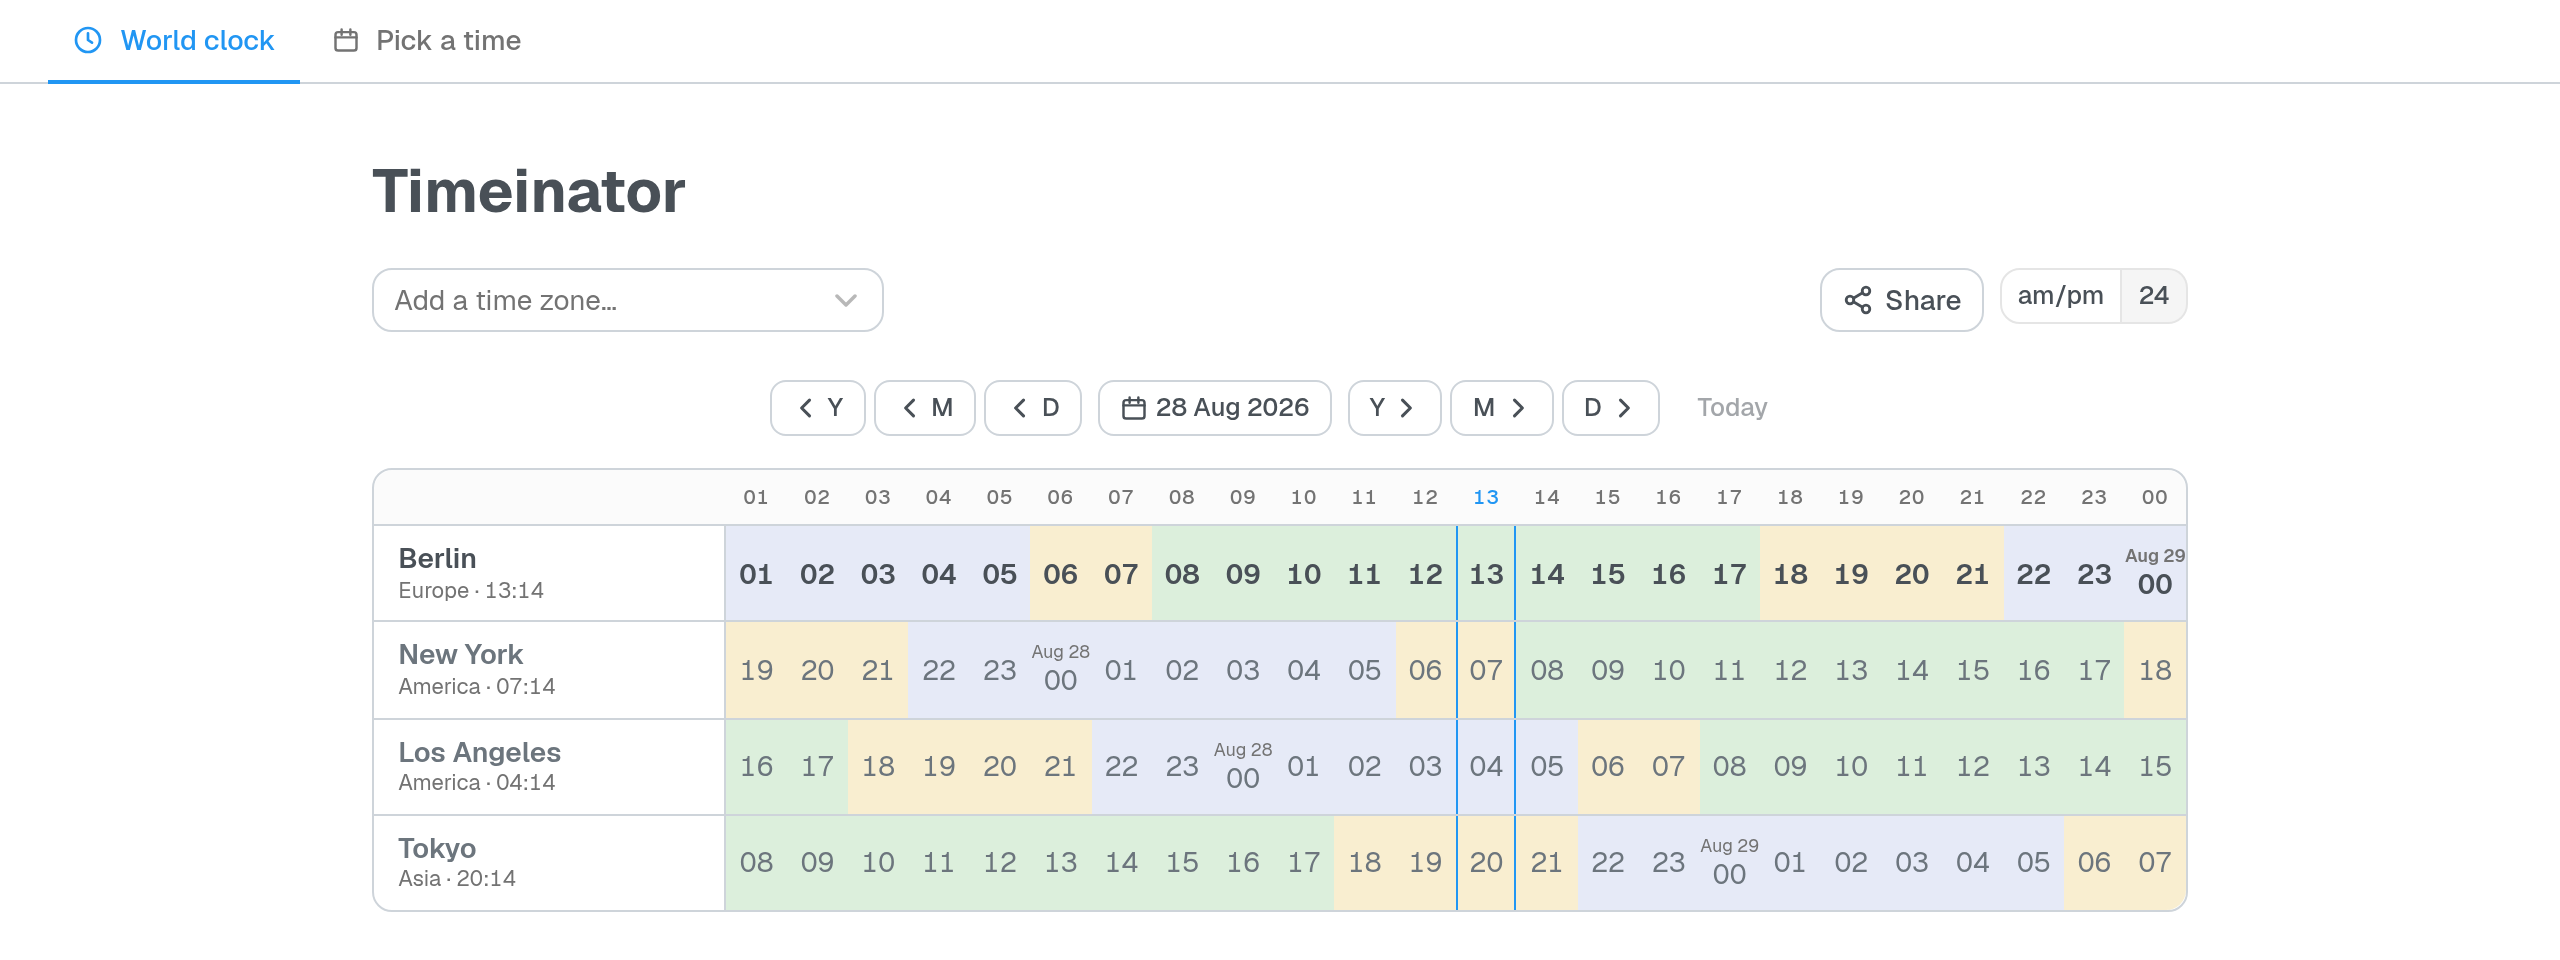Click Berlin hour 22 cell
This screenshot has width=2560, height=960.
pyautogui.click(x=2033, y=574)
